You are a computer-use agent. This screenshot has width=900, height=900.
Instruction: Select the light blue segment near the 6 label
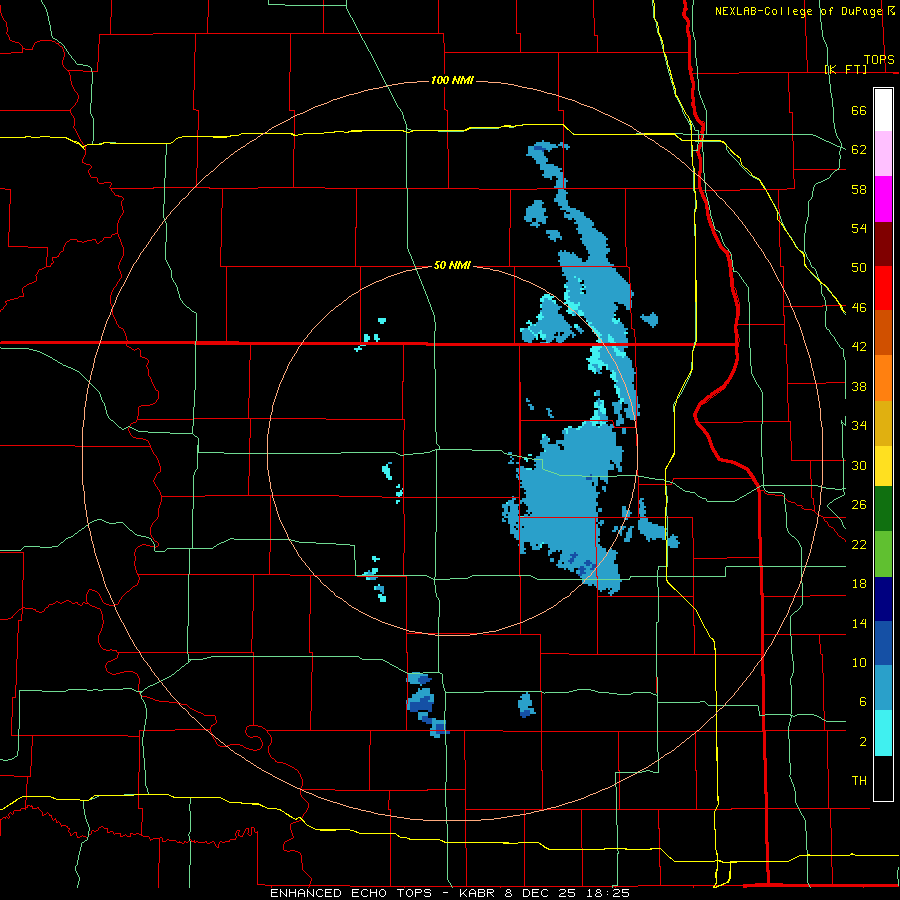pyautogui.click(x=883, y=688)
